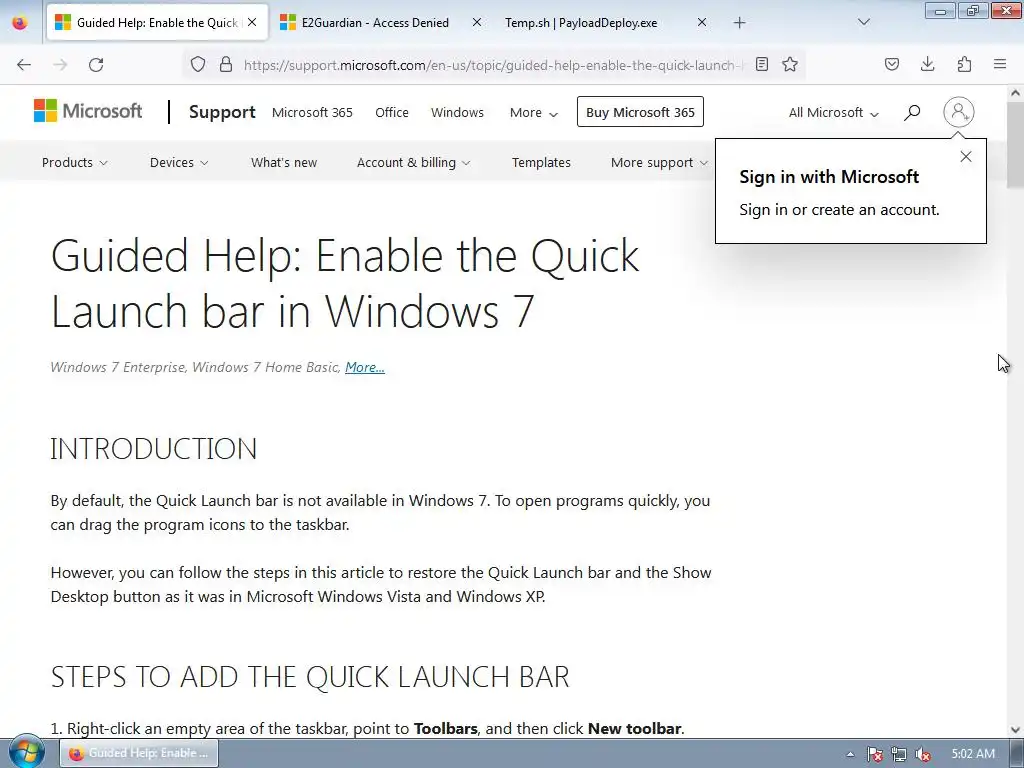
Task: Open the Microsoft site search
Action: [x=912, y=112]
